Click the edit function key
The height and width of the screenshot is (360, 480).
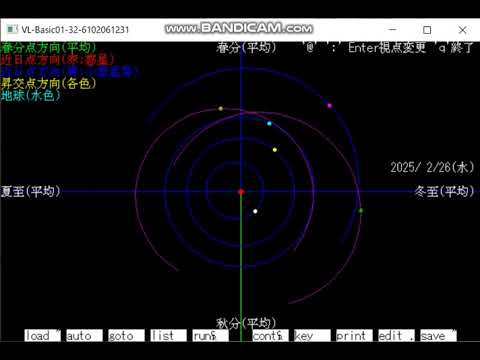coord(396,335)
